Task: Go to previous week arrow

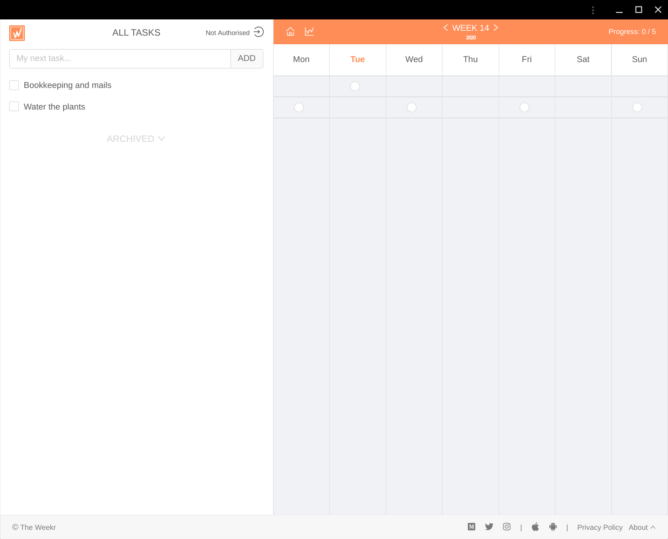Action: pos(445,28)
